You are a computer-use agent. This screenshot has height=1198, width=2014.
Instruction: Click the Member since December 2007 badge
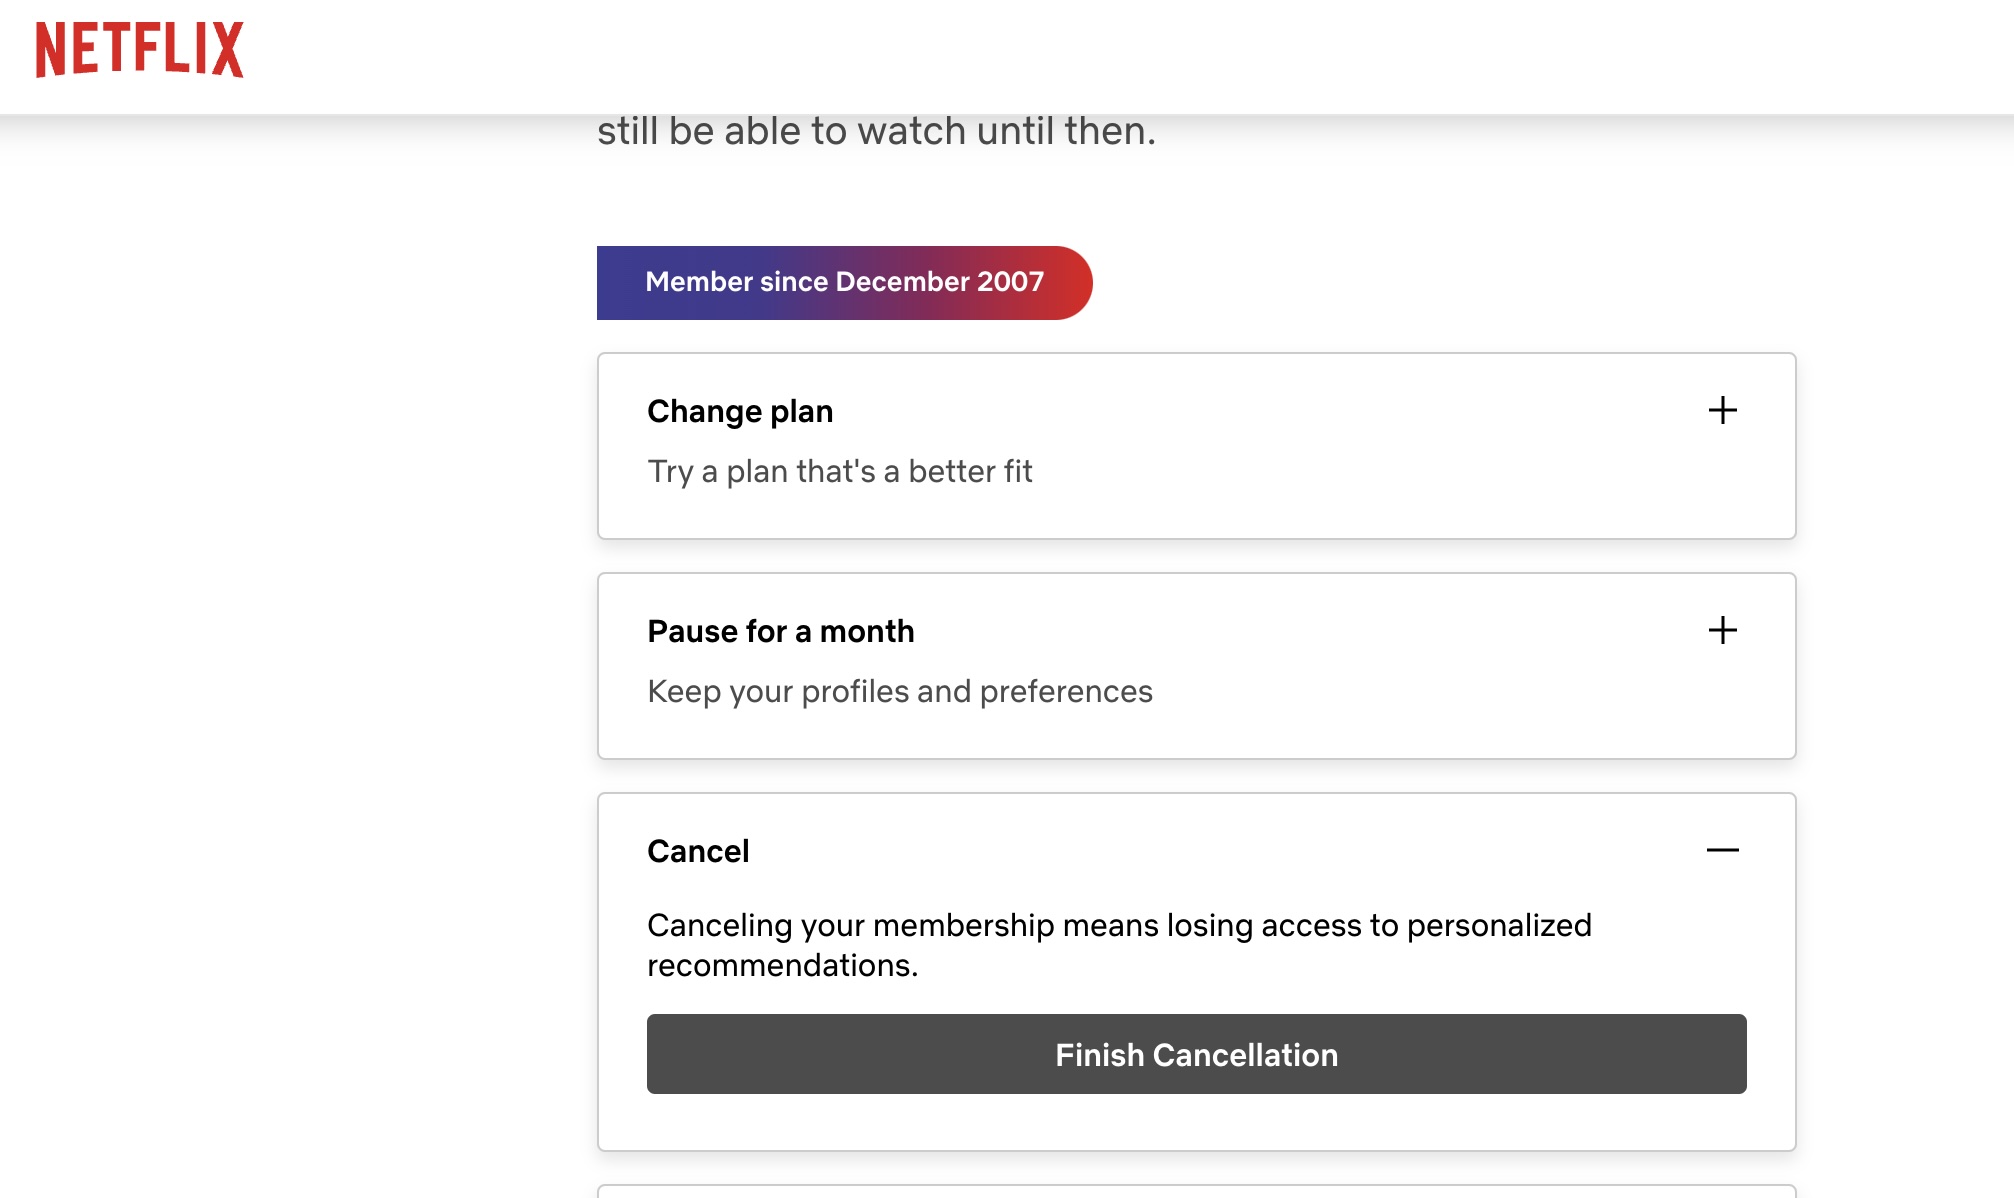tap(843, 282)
